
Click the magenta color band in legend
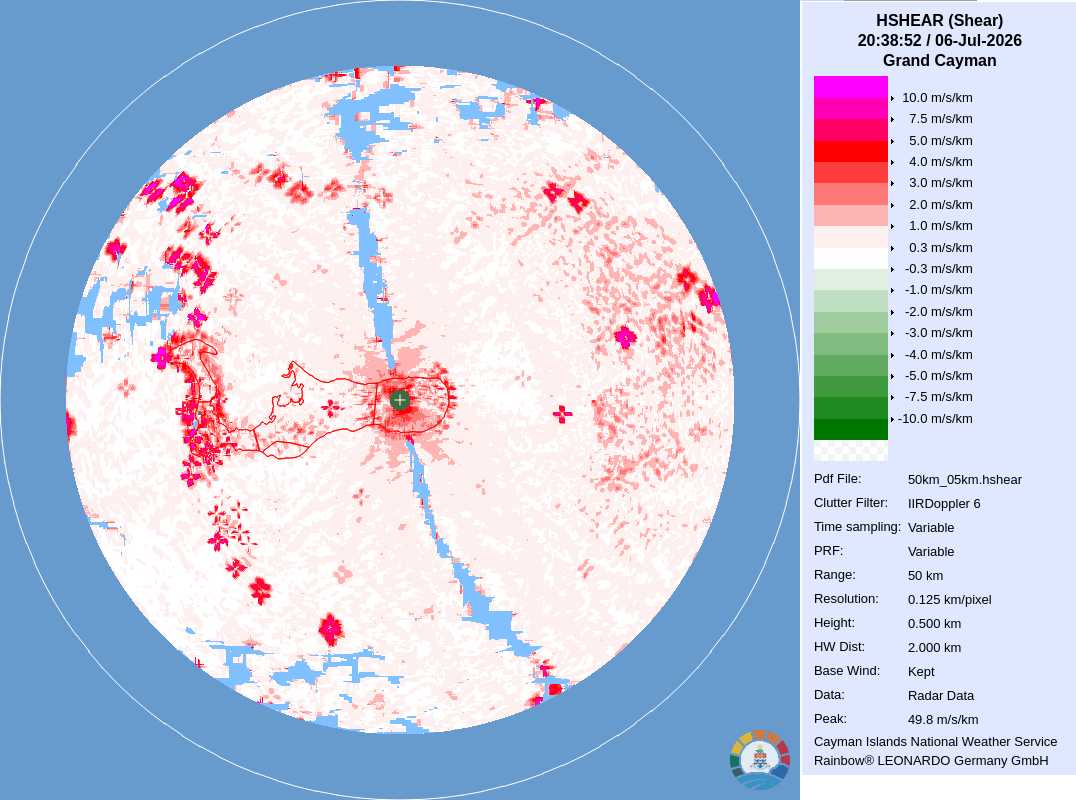851,87
